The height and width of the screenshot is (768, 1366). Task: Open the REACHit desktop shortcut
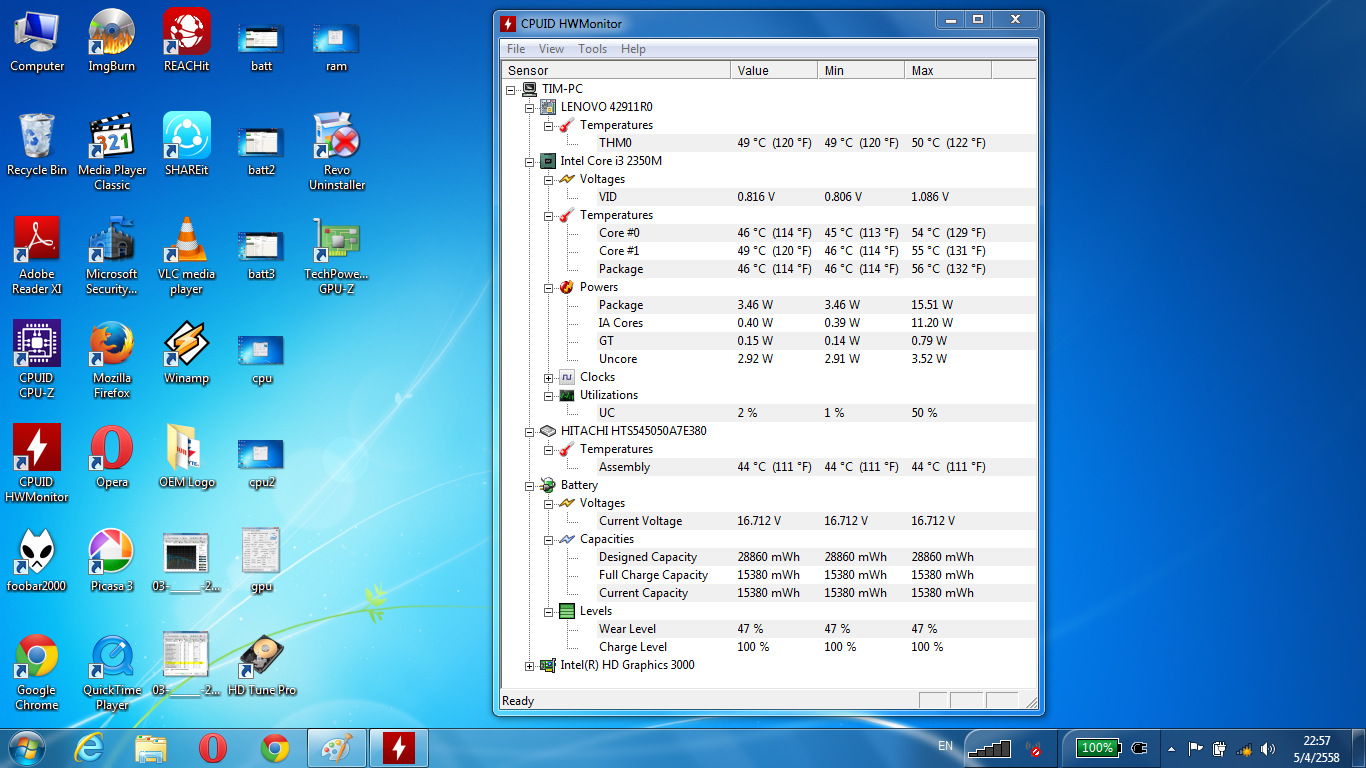[x=186, y=40]
